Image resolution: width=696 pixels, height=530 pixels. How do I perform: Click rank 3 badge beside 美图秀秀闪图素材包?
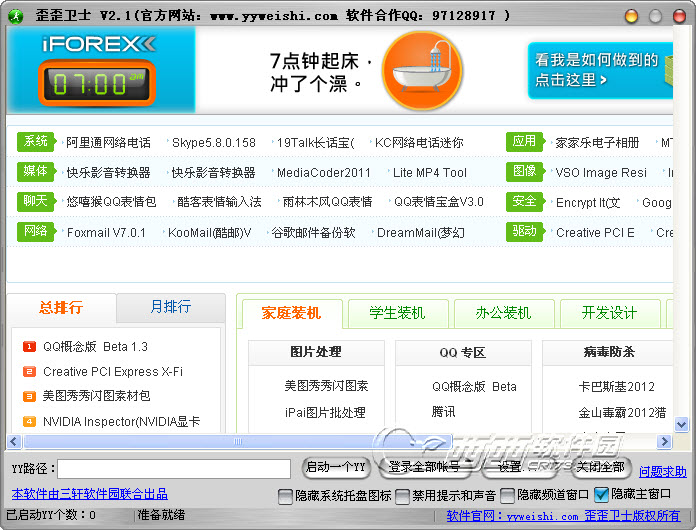(29, 396)
